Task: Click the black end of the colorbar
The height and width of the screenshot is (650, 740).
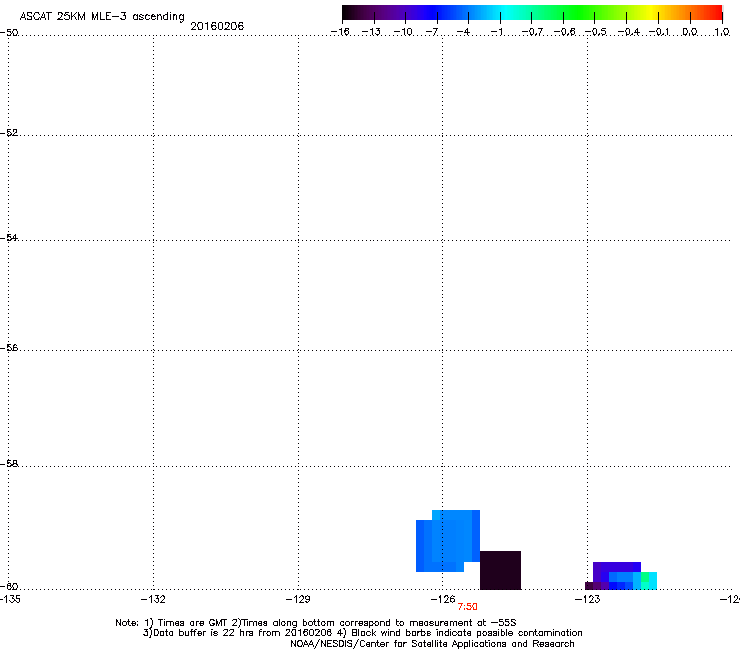Action: pos(349,12)
